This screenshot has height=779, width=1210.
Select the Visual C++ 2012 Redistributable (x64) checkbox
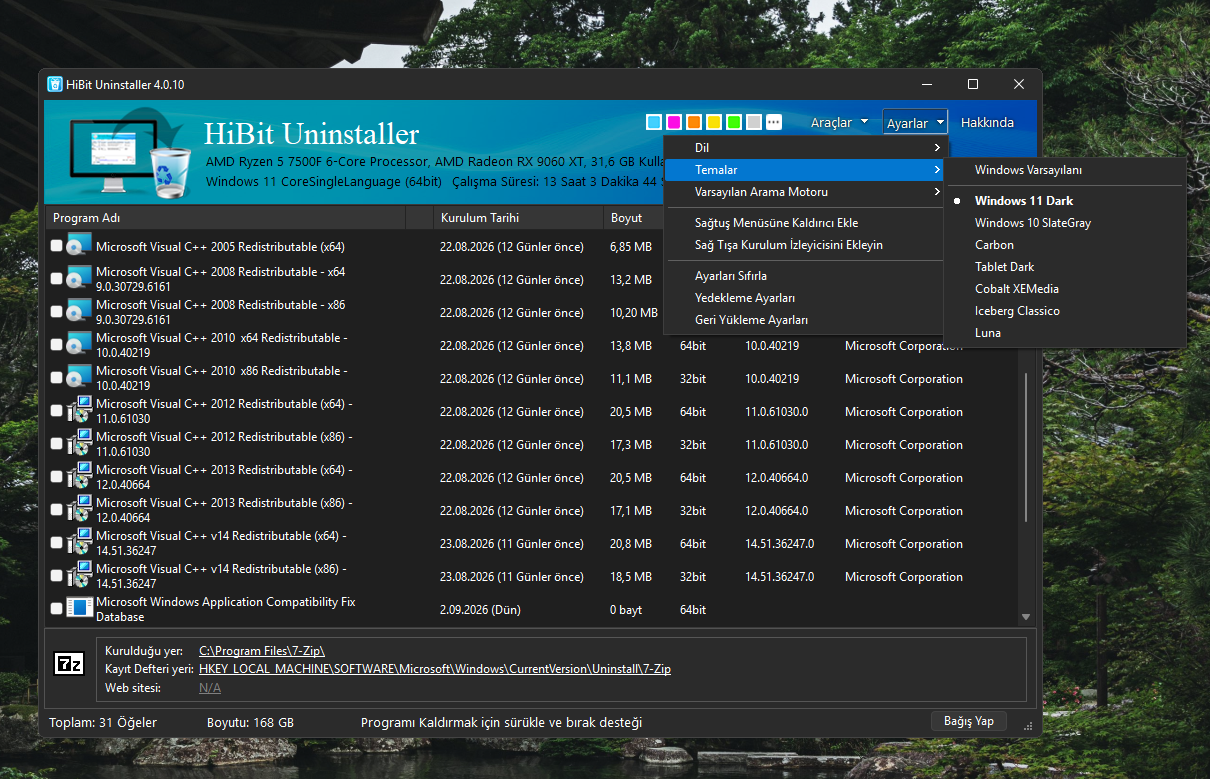tap(56, 411)
